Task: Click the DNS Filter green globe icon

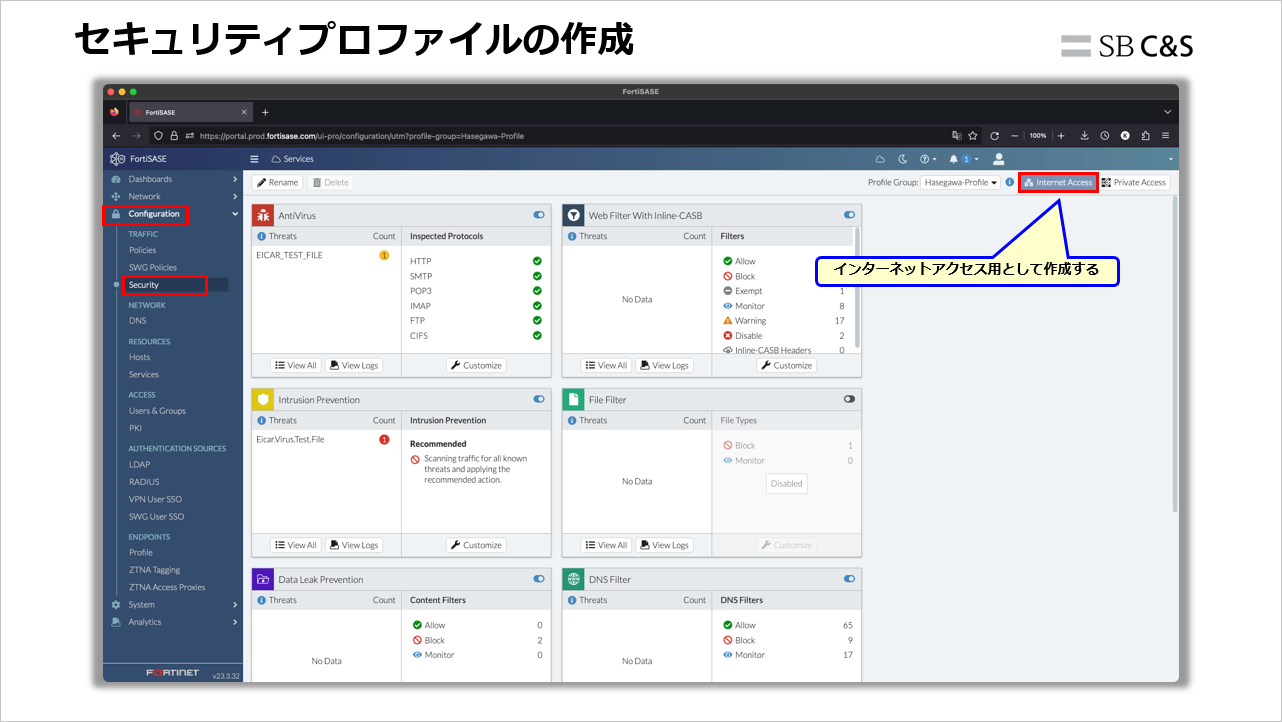Action: [x=576, y=578]
